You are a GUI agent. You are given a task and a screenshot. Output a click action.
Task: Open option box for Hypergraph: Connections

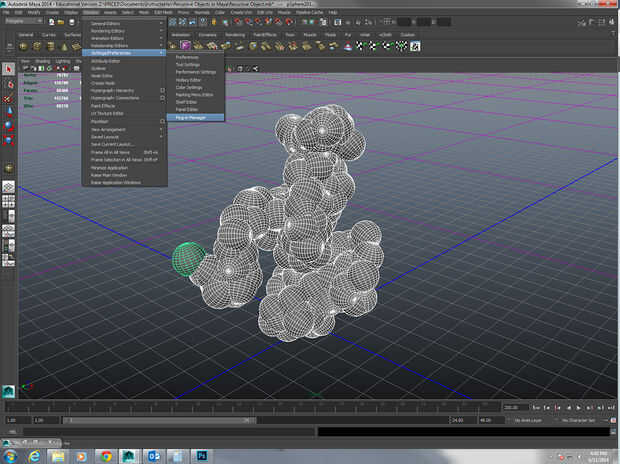click(x=162, y=97)
